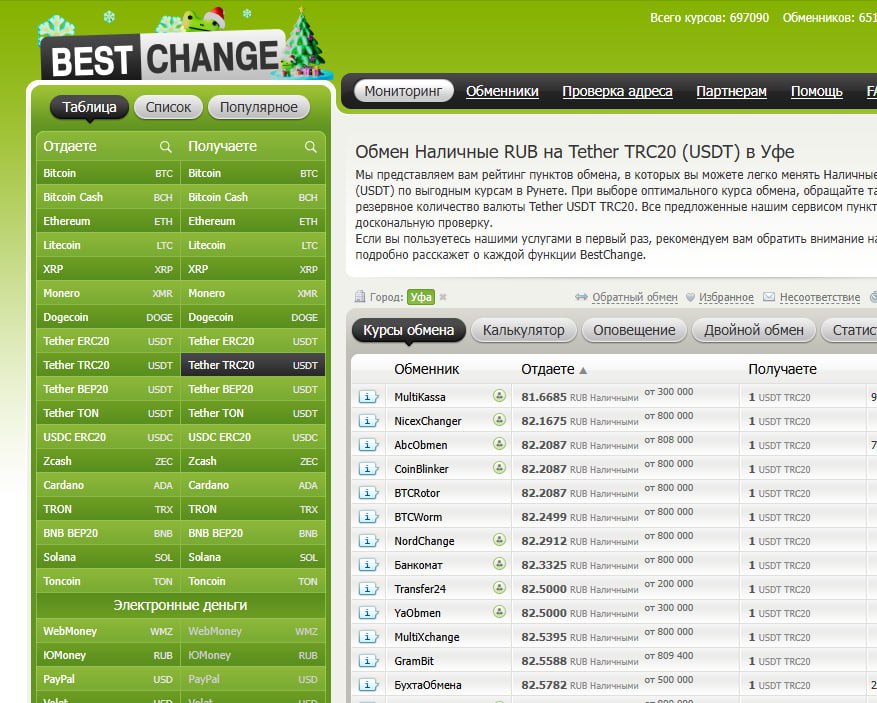Go to Обменники in the top menu
The height and width of the screenshot is (703, 877).
(502, 91)
